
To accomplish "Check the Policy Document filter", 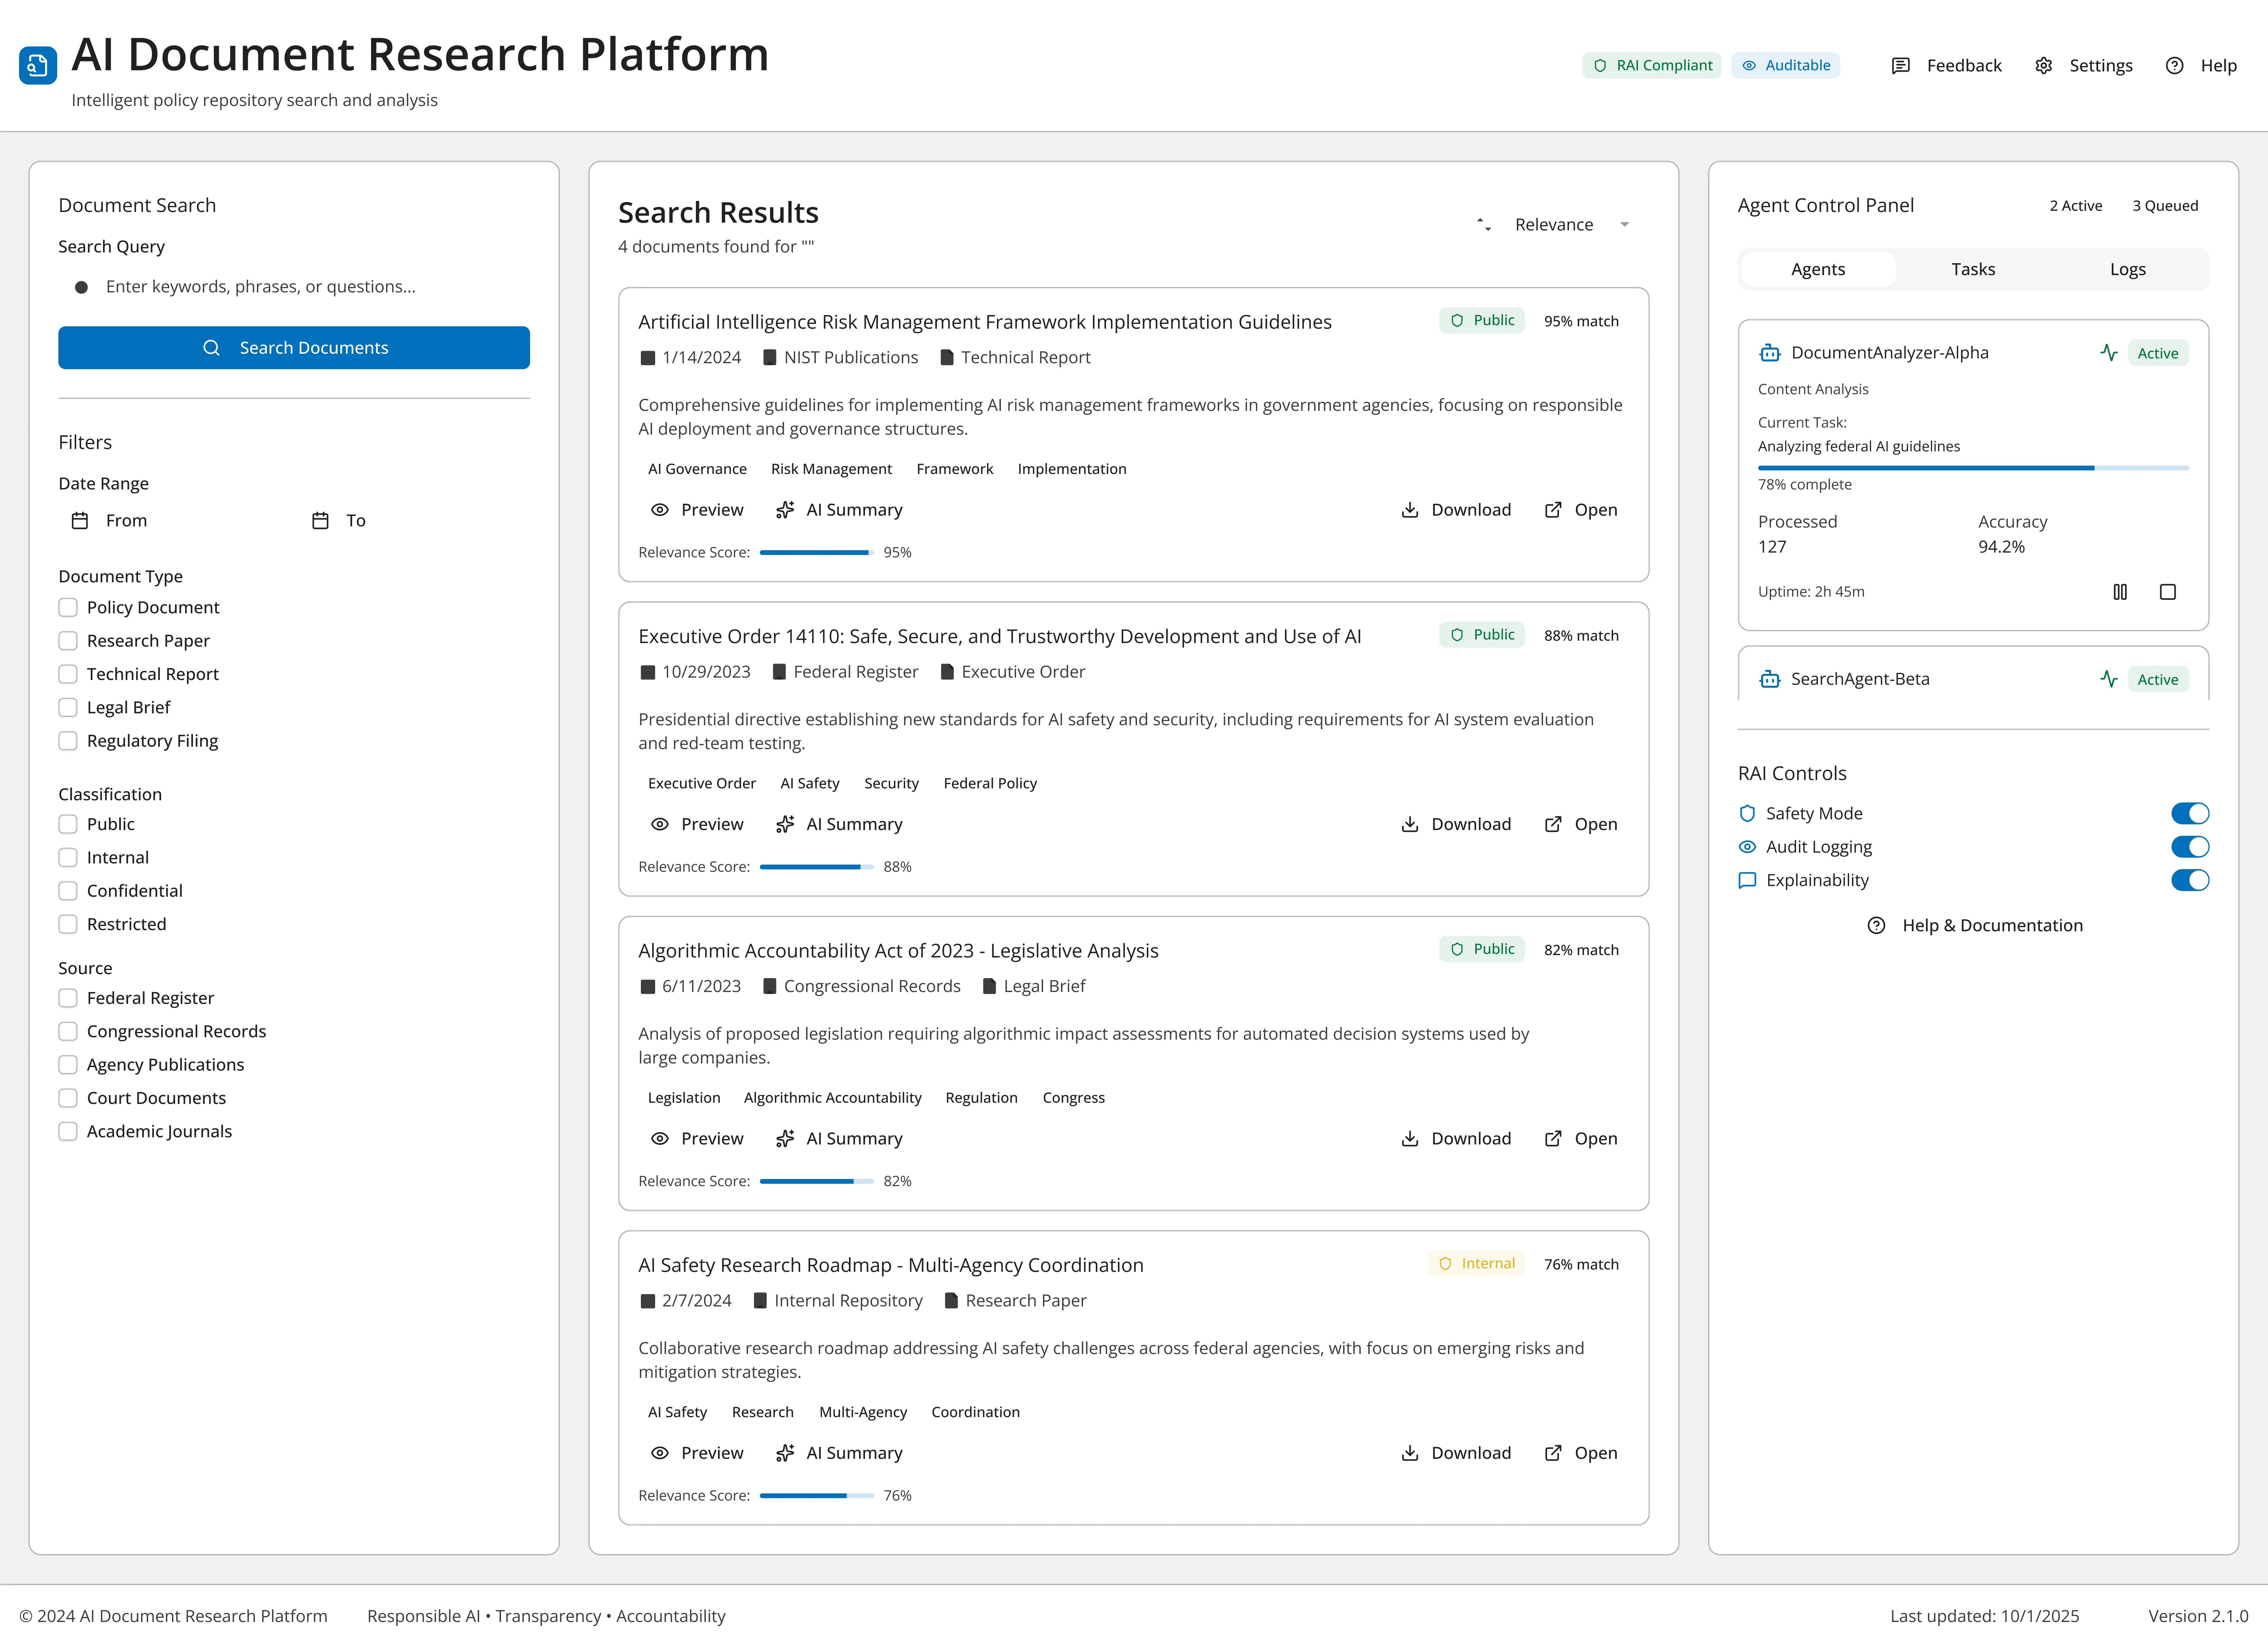I will [x=68, y=607].
